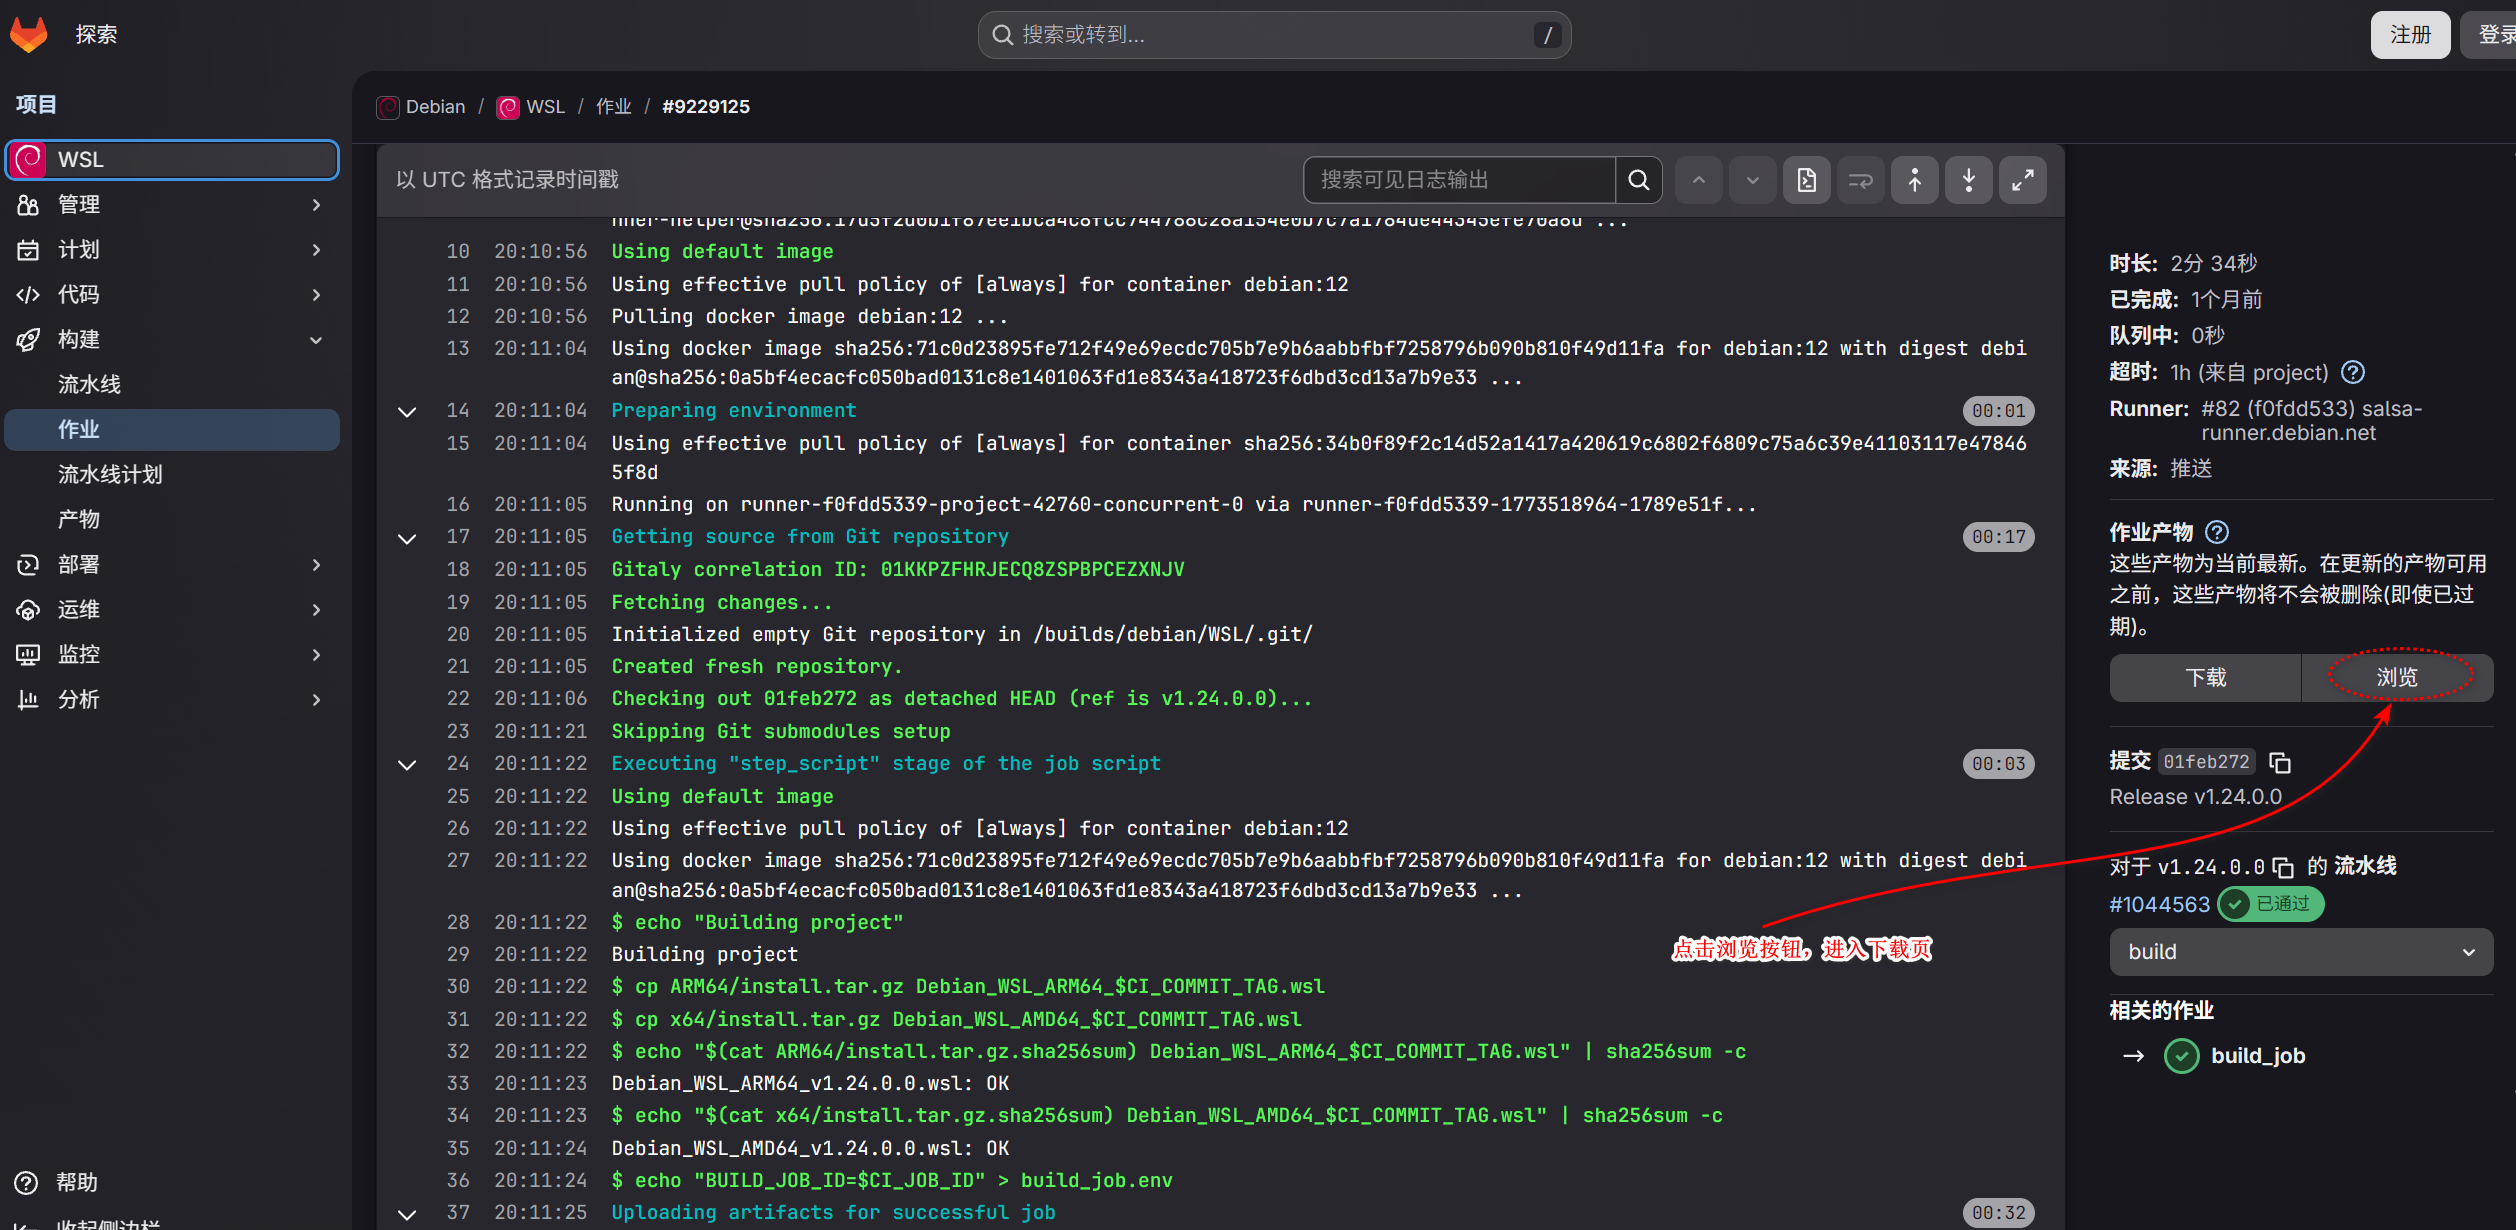Collapse the Preparing environment section
Screen dimensions: 2516x1230
pyautogui.click(x=407, y=412)
